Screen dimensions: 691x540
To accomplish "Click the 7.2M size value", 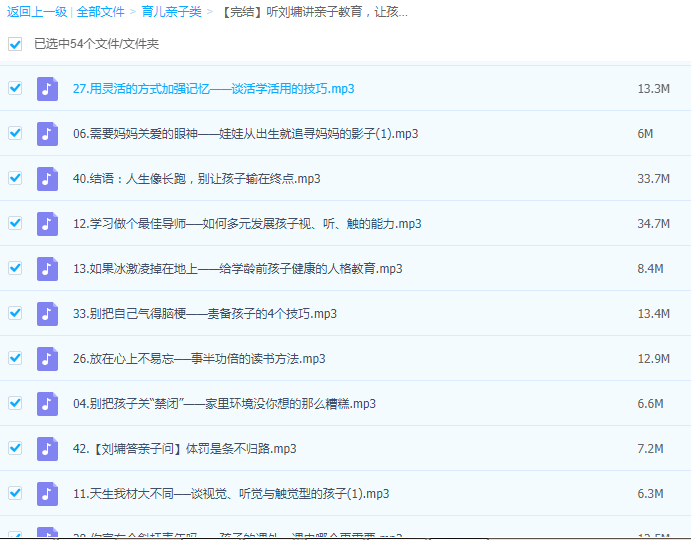I will 650,449.
